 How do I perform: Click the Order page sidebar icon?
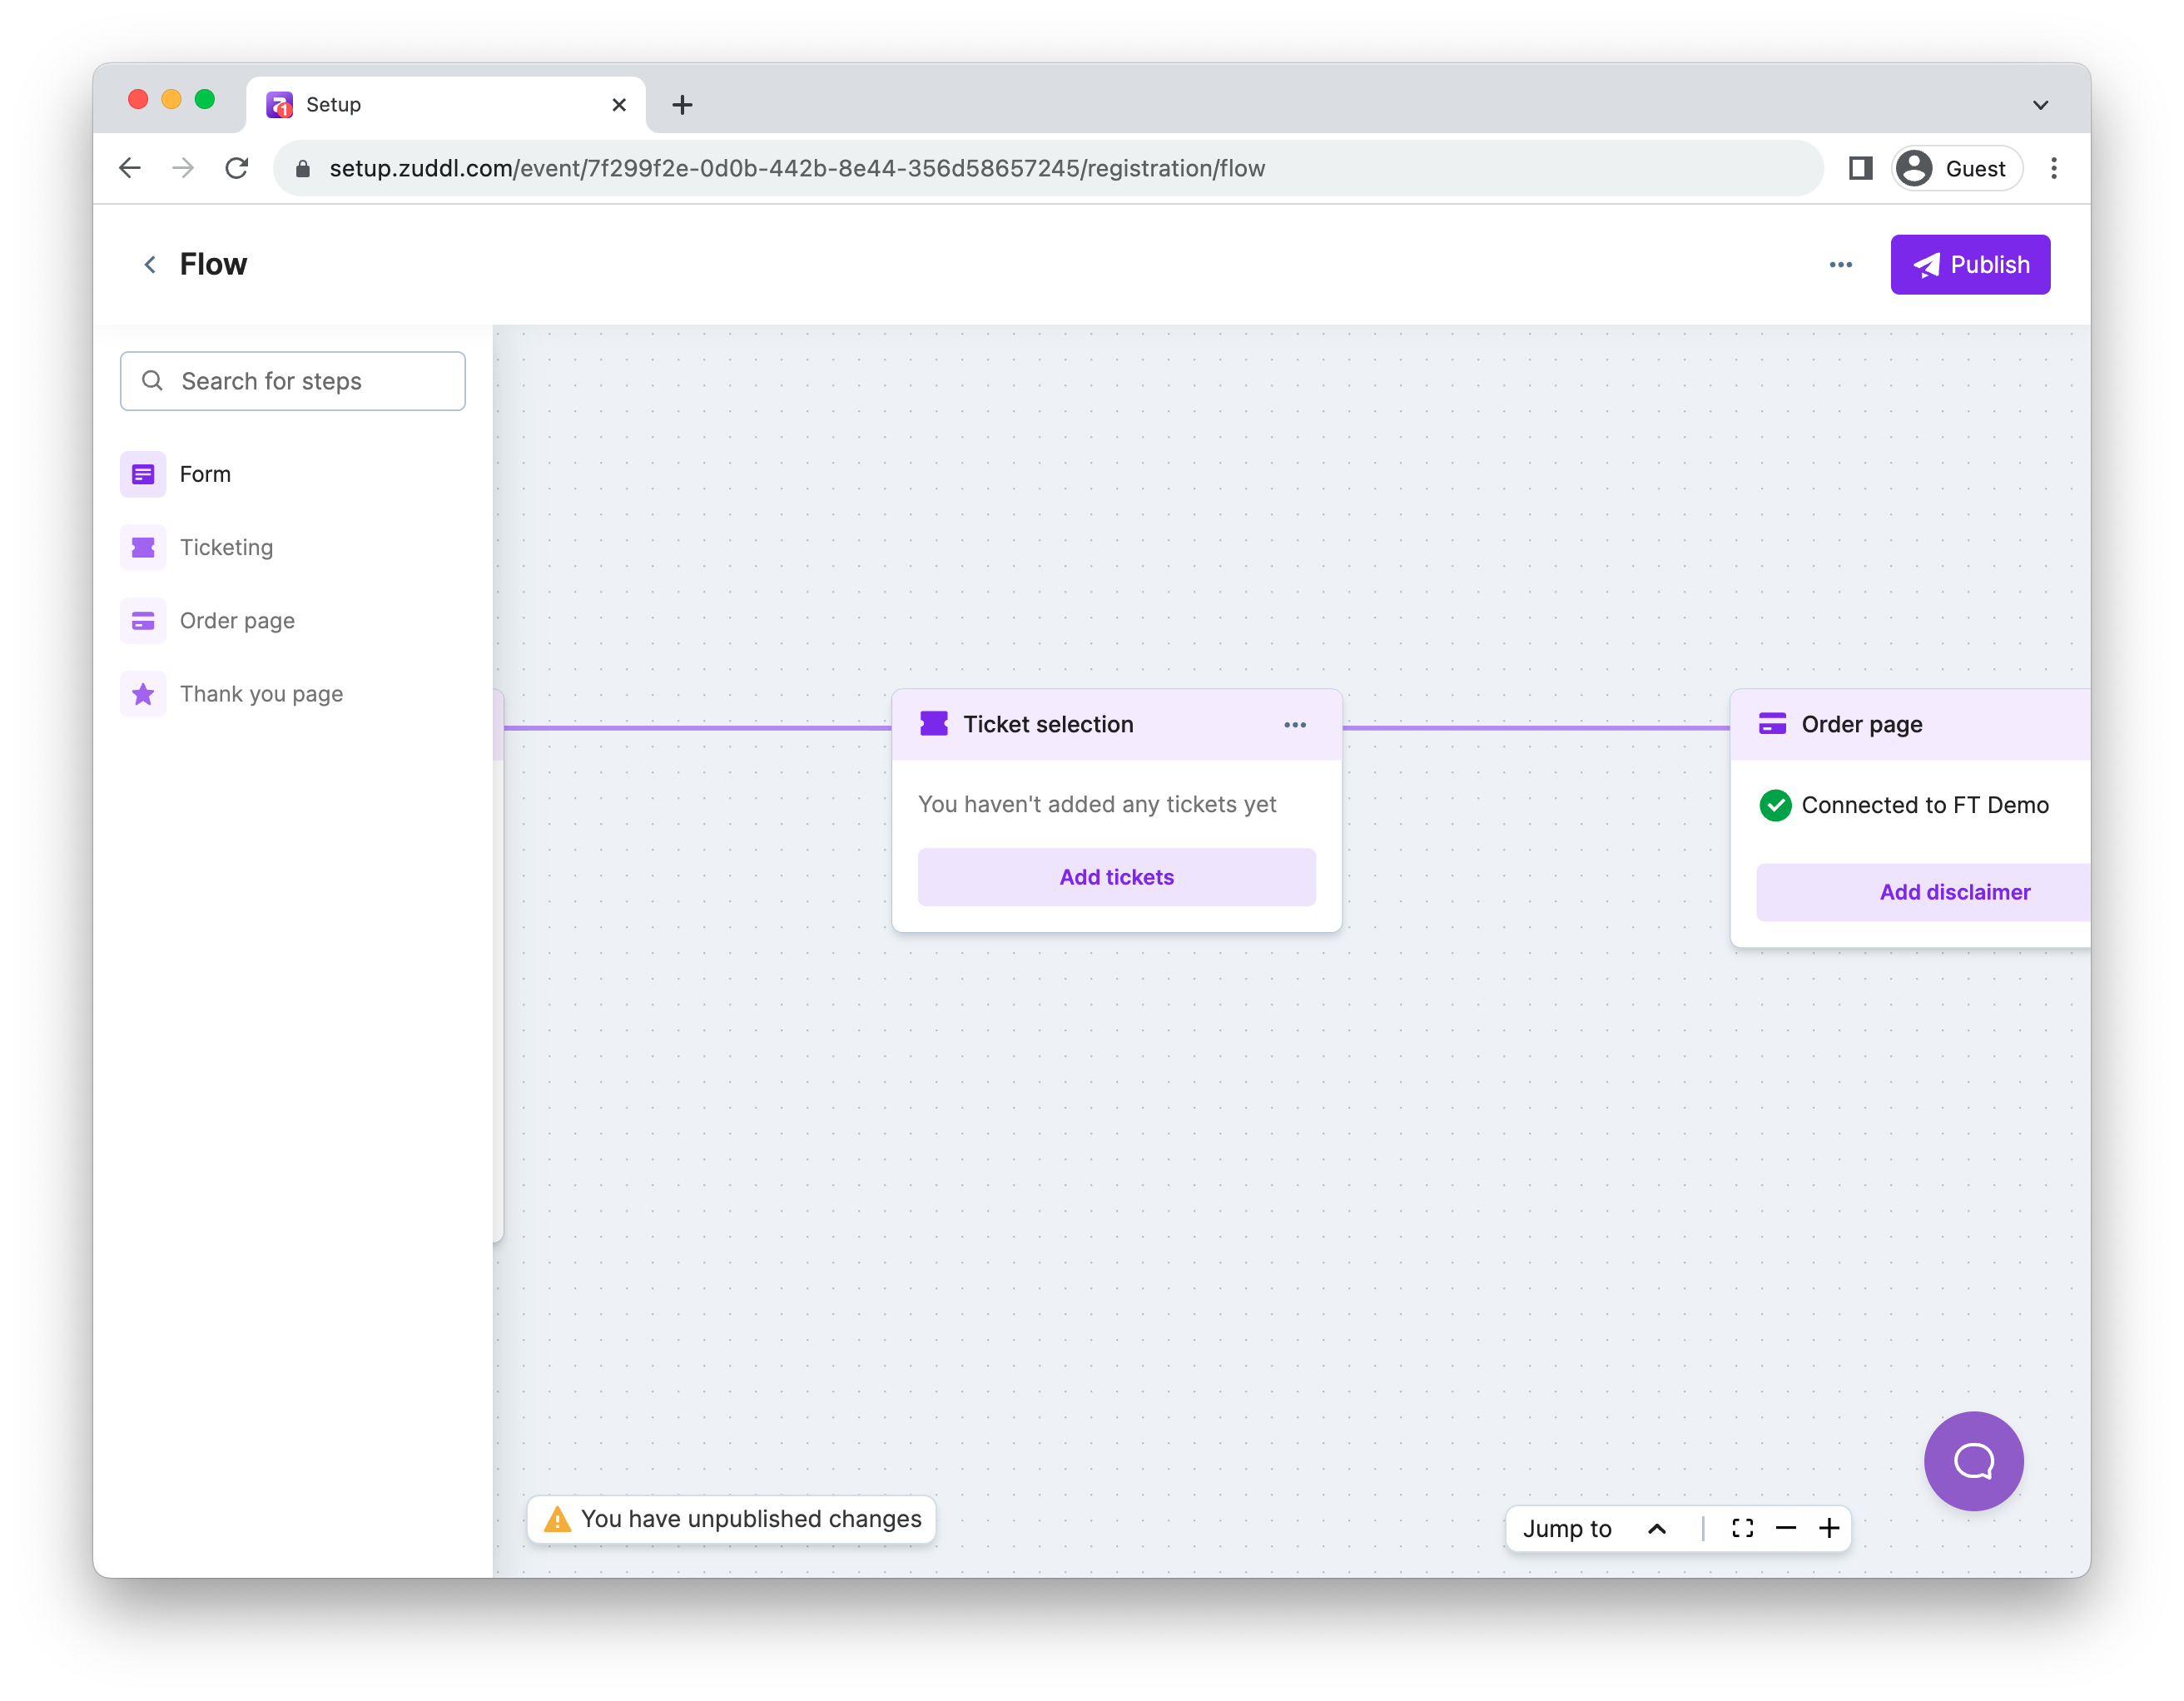click(143, 621)
